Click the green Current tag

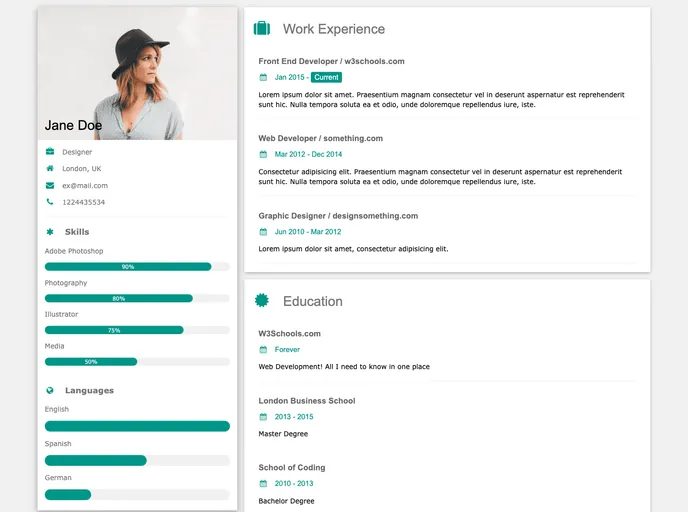(326, 77)
